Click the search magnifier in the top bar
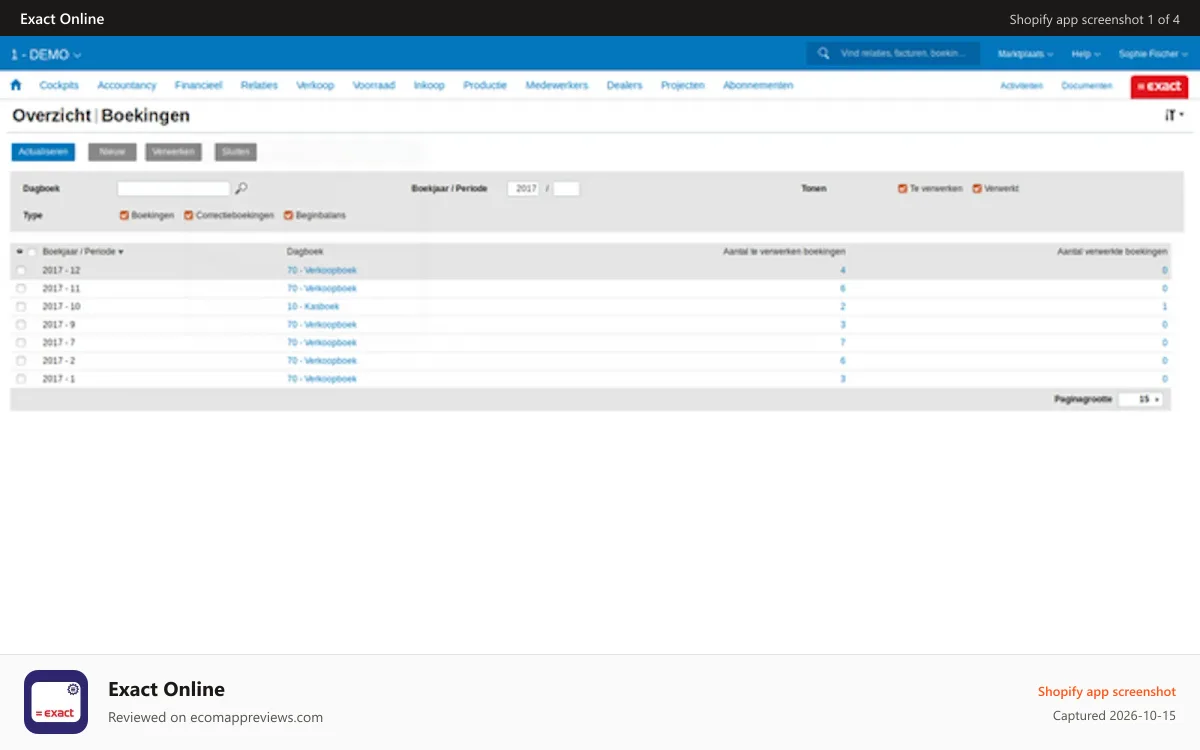 pos(823,54)
